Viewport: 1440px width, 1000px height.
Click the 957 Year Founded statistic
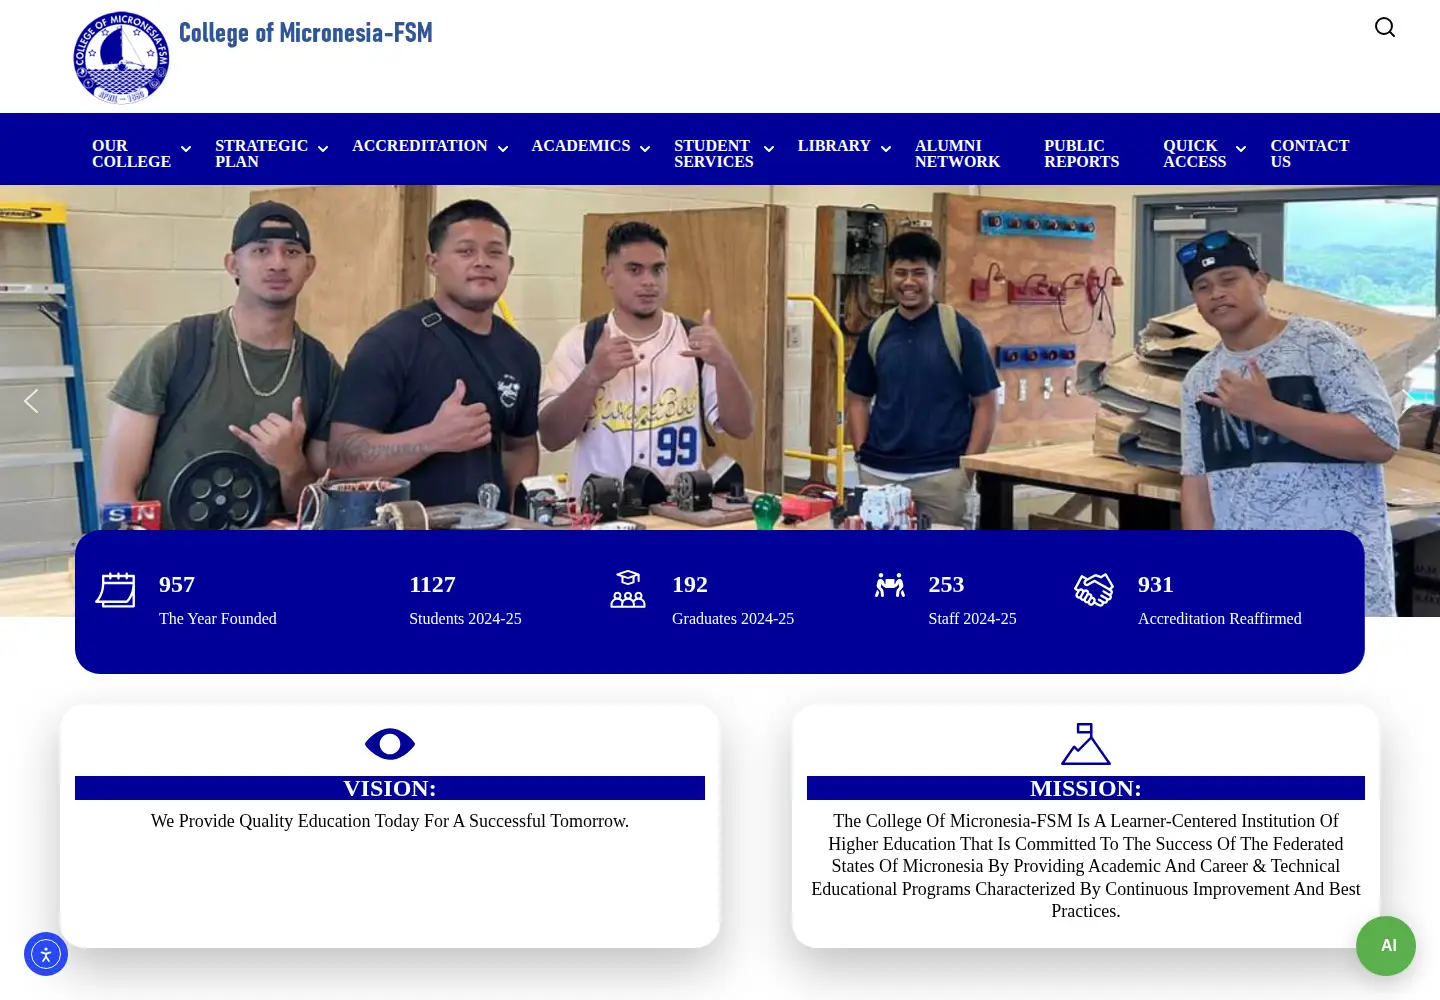218,600
